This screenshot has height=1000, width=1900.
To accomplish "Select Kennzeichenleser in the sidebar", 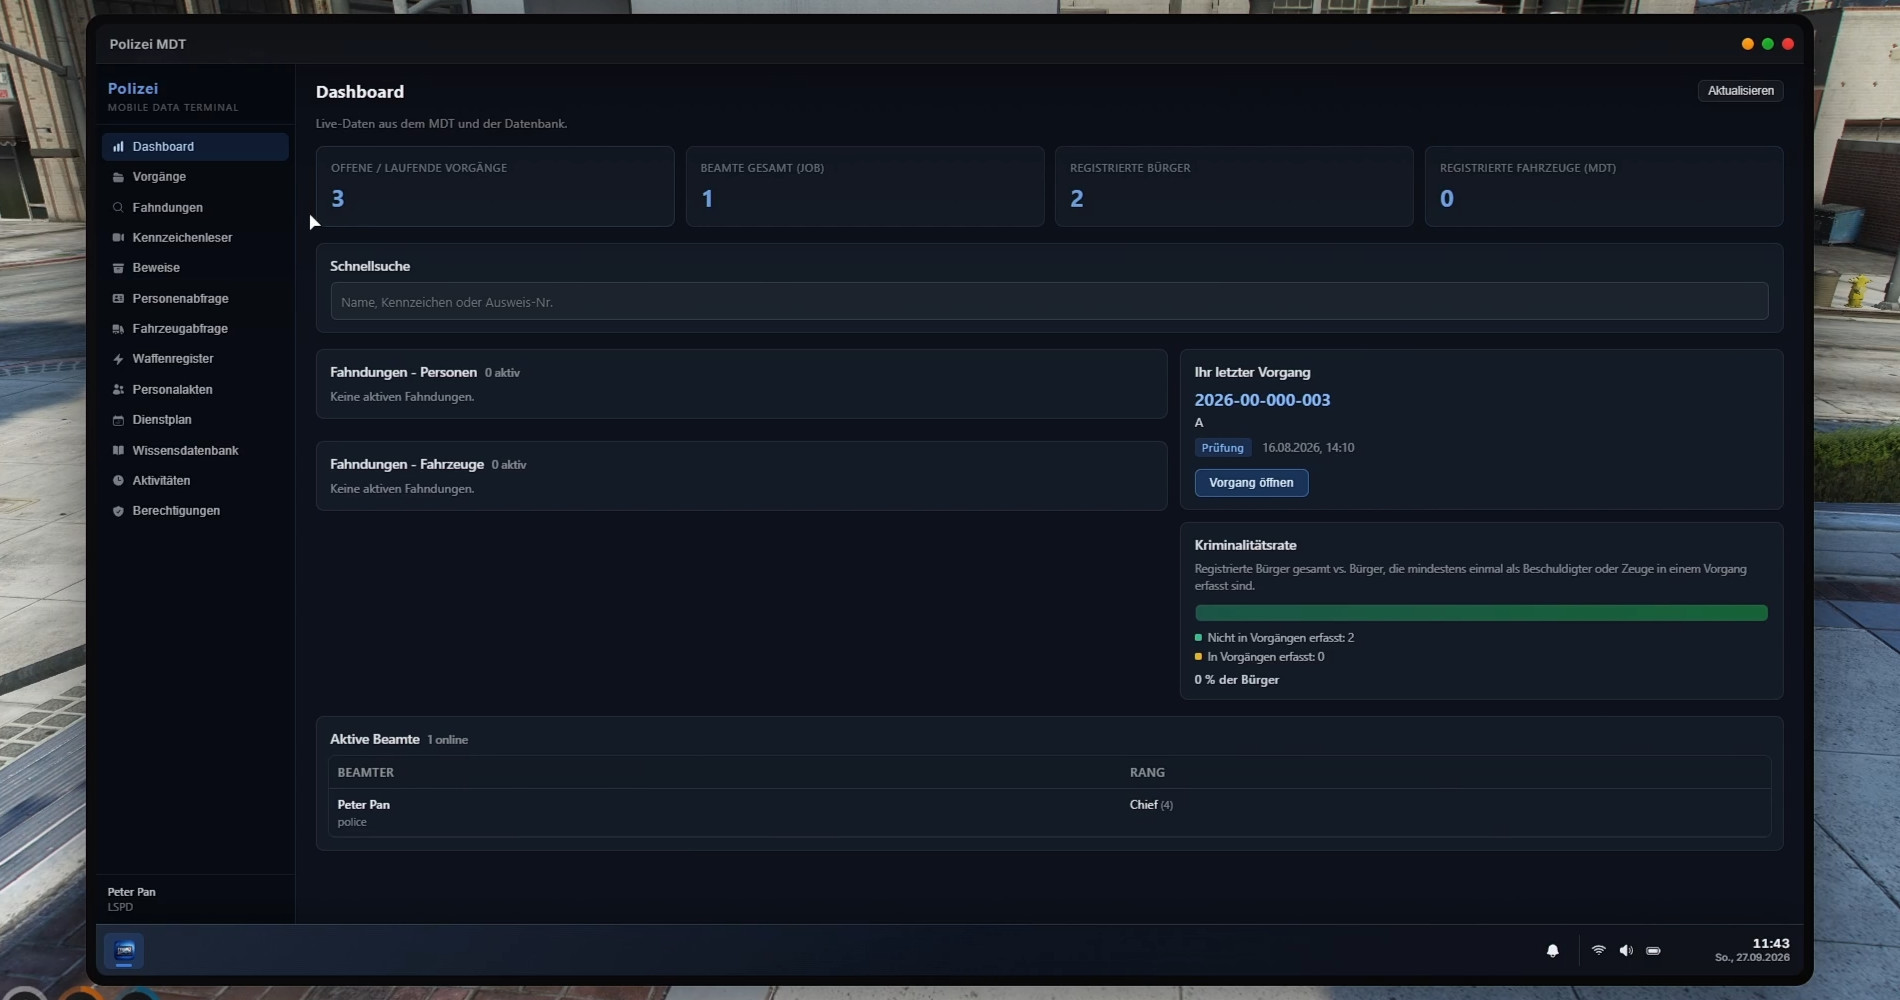I will point(195,238).
